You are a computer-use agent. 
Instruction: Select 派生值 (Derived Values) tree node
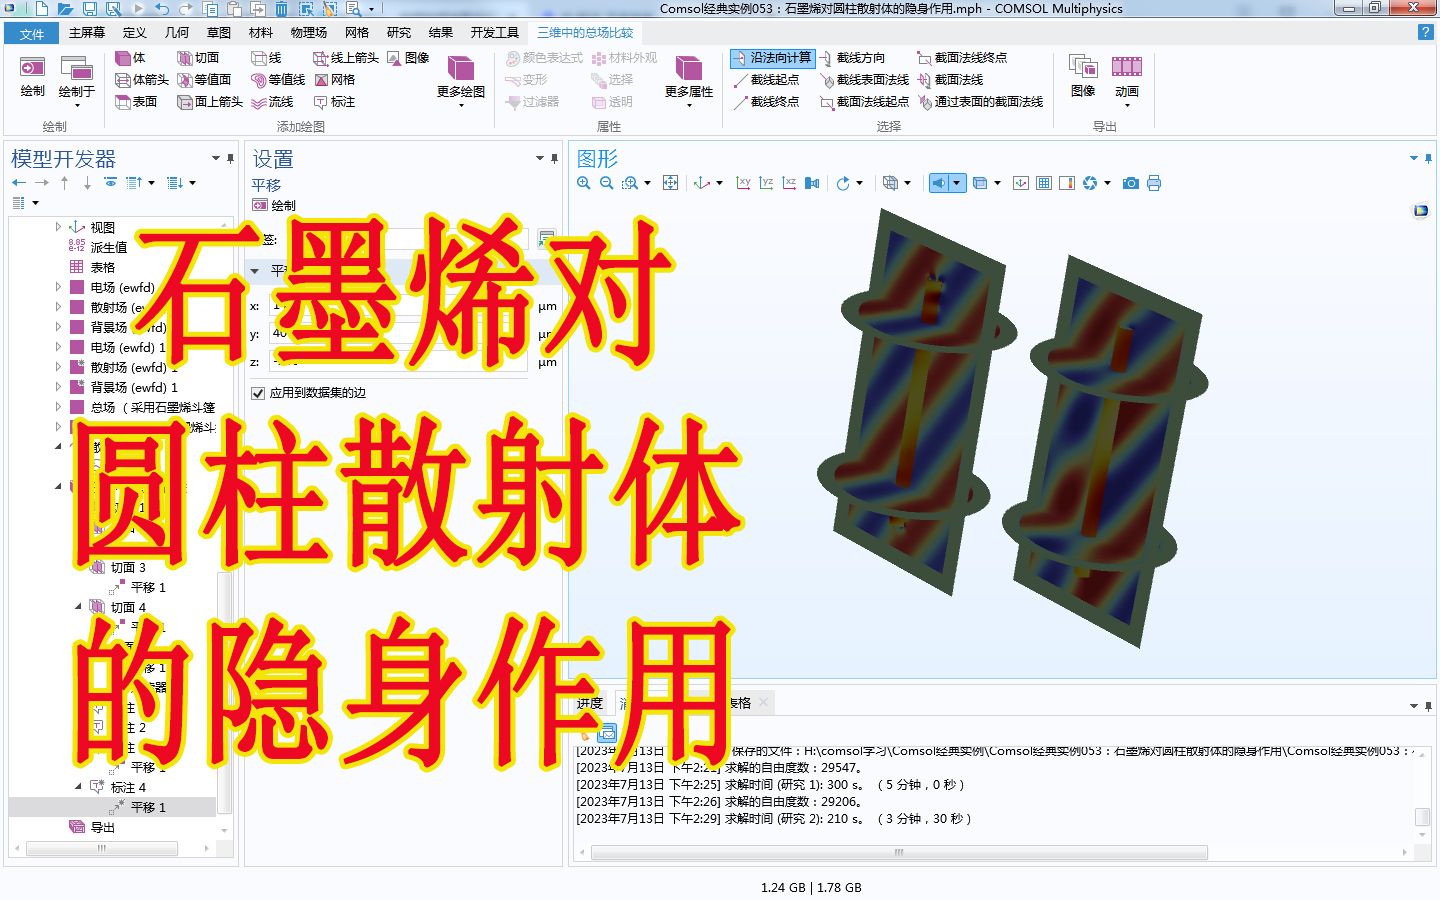[x=109, y=247]
